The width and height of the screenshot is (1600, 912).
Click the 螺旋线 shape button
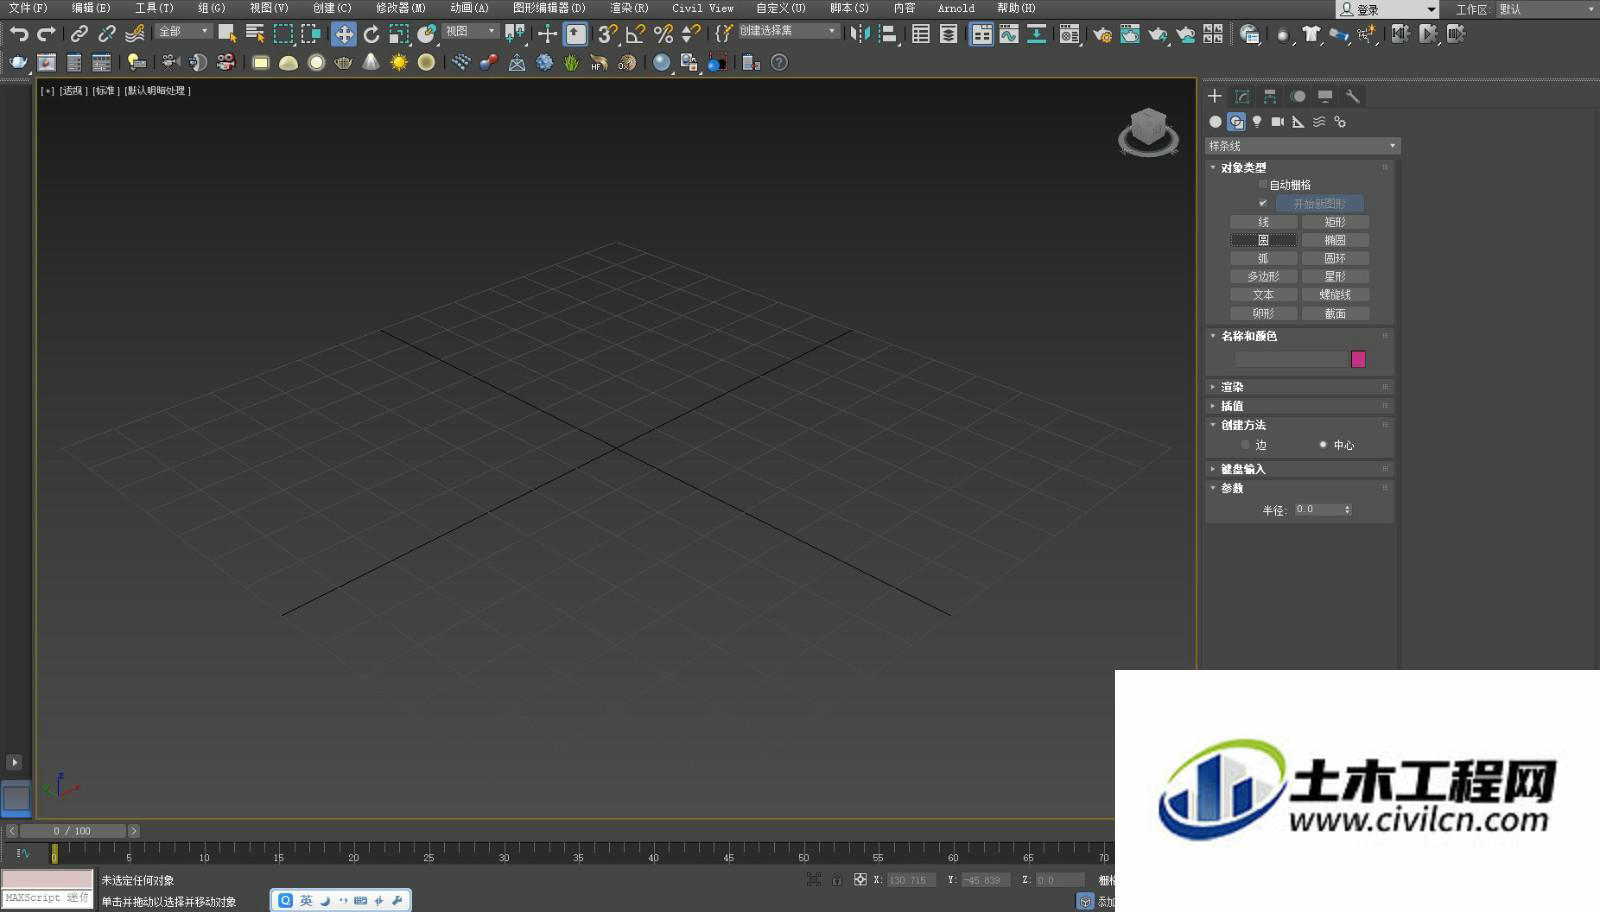1335,295
